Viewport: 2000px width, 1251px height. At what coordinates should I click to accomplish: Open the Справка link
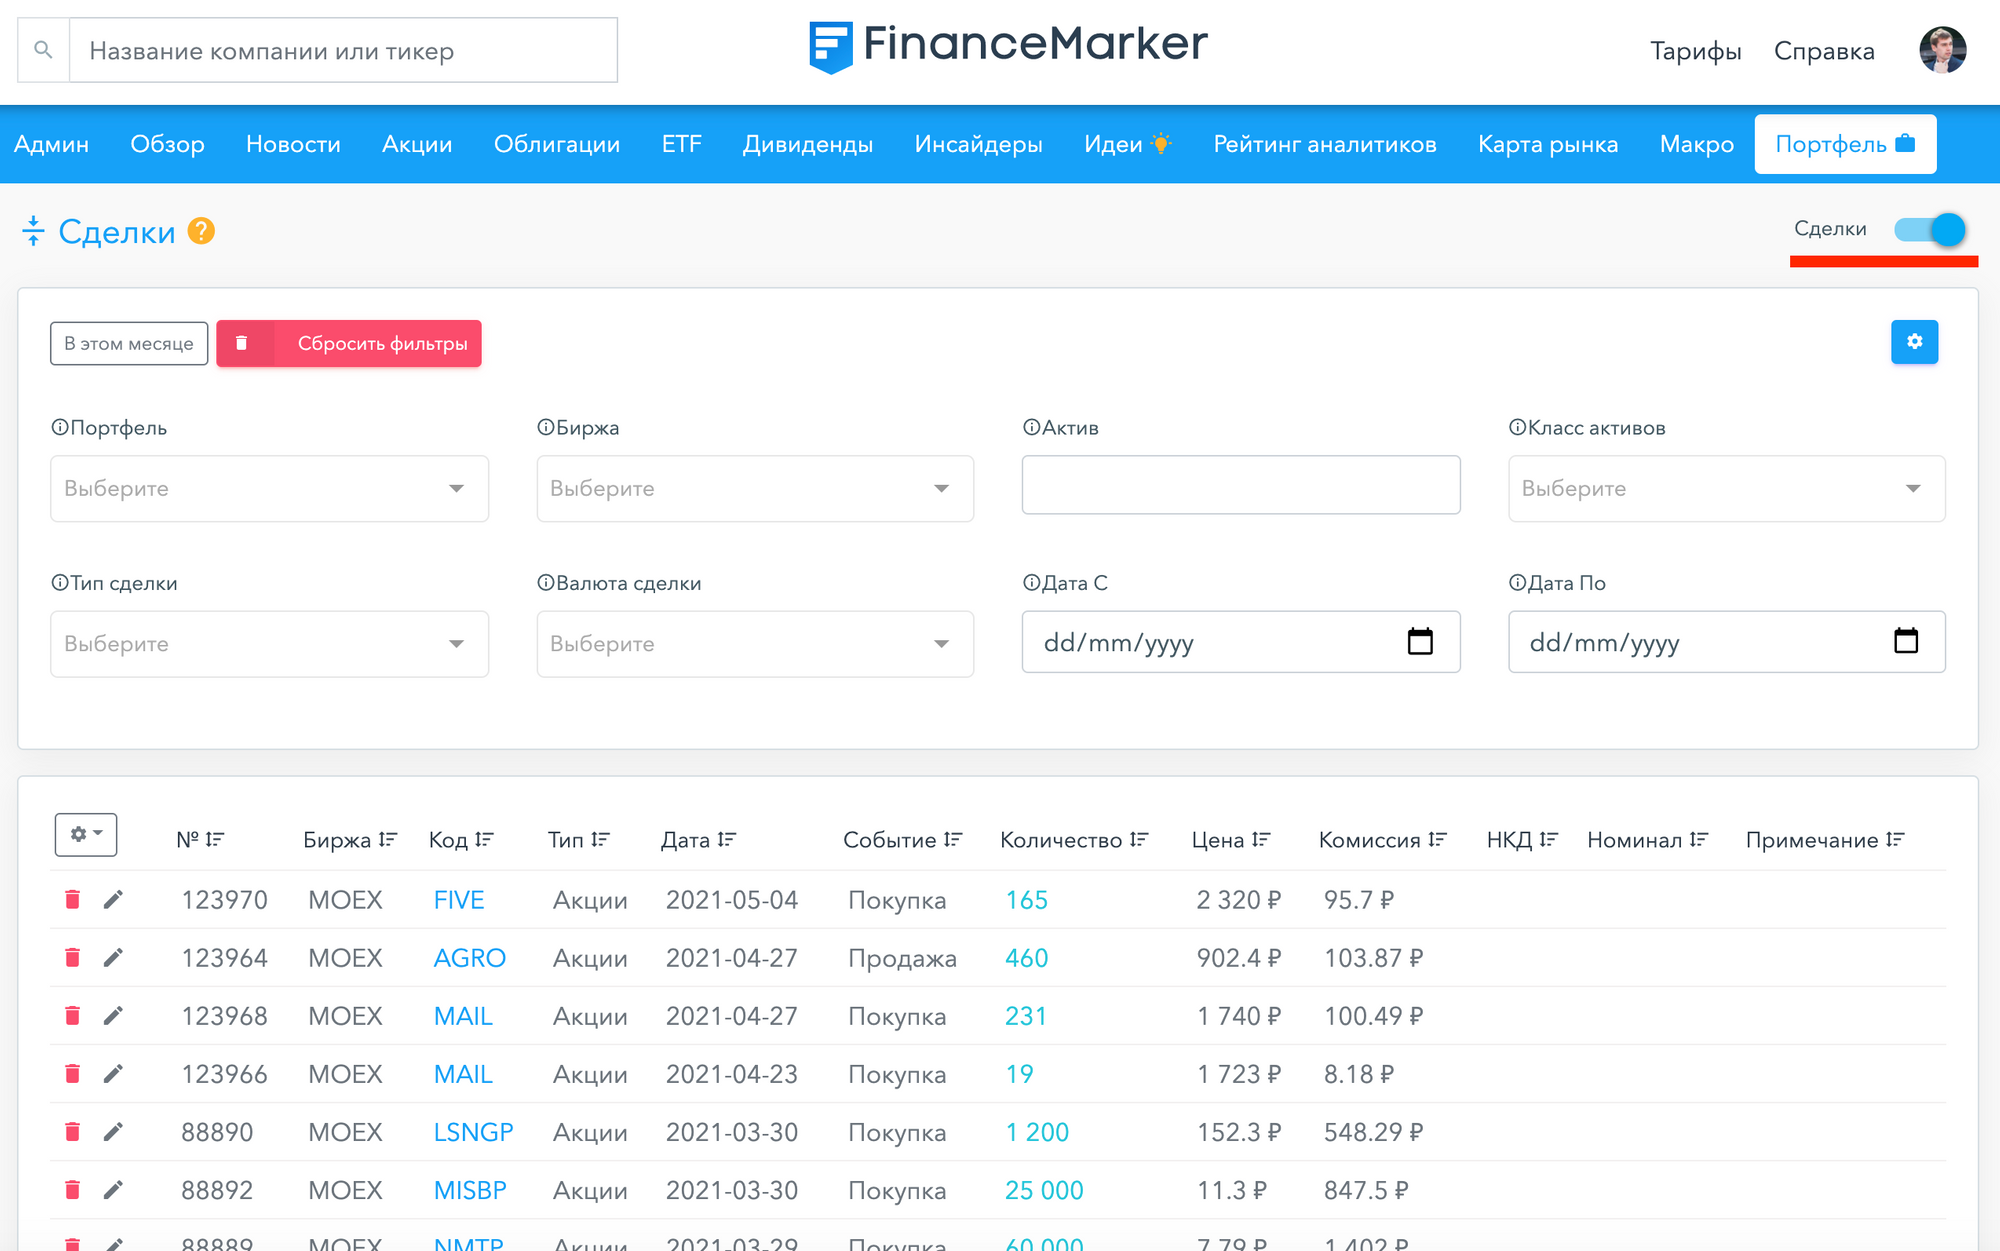click(1824, 51)
